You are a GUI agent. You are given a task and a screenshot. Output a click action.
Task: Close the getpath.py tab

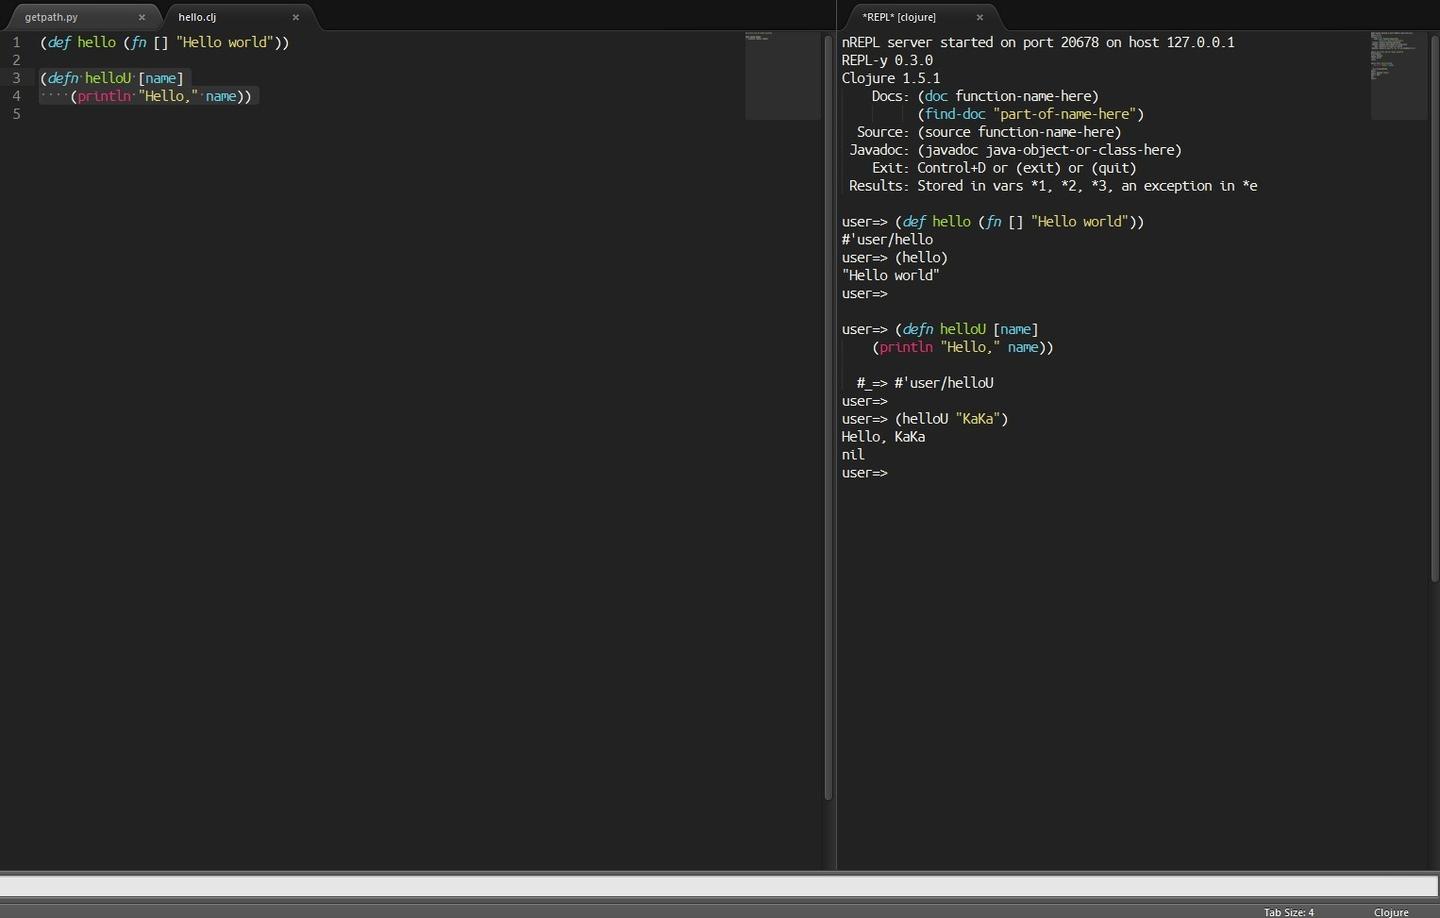point(142,17)
